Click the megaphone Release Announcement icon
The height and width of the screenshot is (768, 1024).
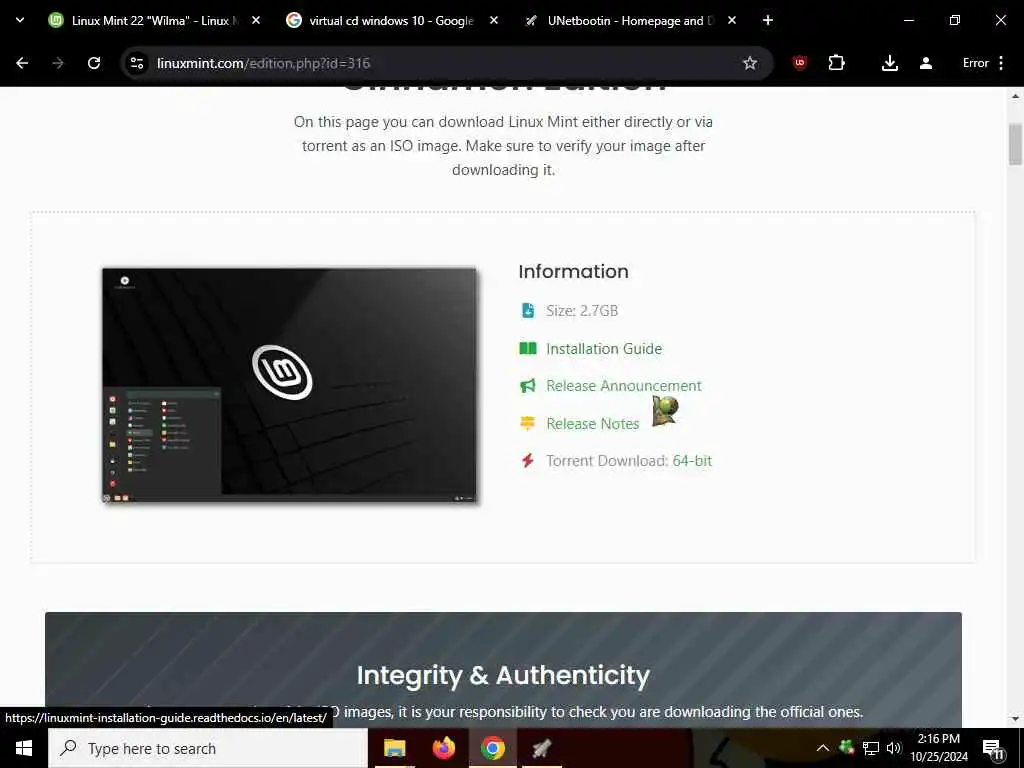coord(528,386)
